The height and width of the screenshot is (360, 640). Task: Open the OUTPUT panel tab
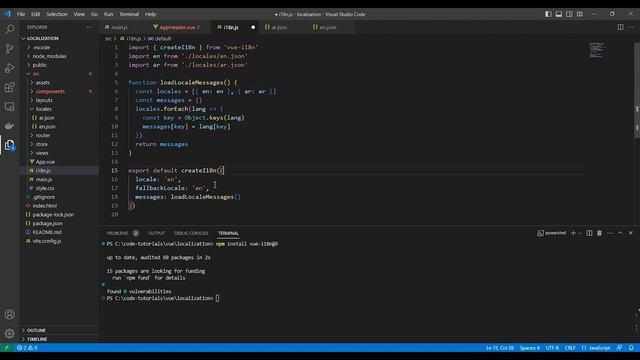[156, 233]
